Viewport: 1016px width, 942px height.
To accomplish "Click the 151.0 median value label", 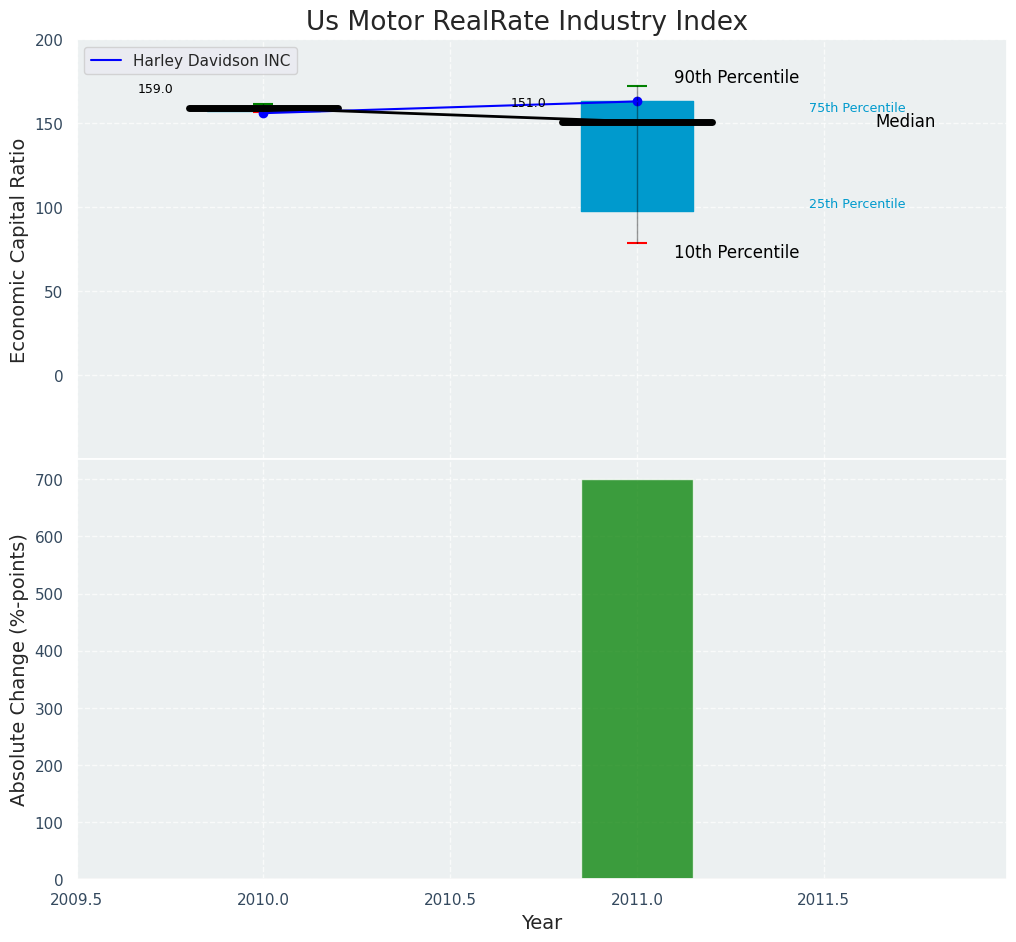I will coord(528,103).
